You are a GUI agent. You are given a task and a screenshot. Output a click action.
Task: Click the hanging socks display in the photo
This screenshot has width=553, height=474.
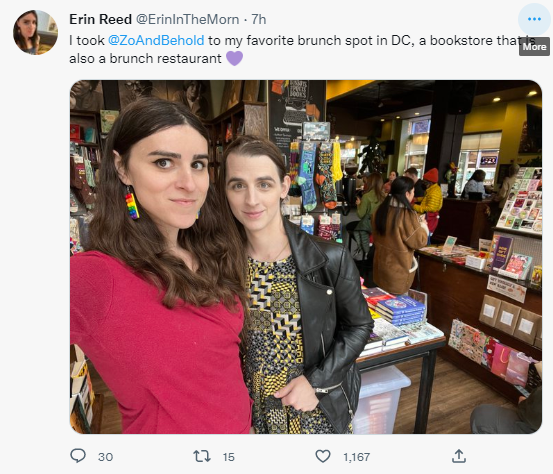pos(316,176)
